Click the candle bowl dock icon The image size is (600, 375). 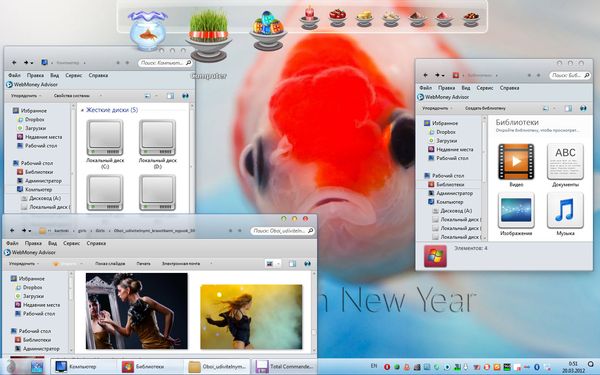pos(310,18)
